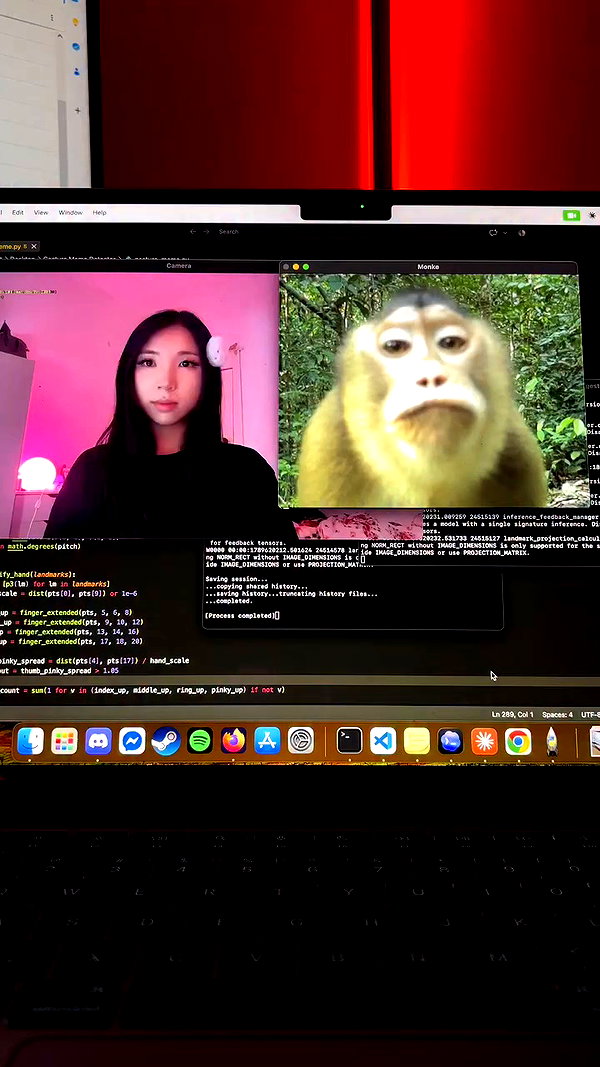Viewport: 600px width, 1067px height.
Task: Launch Steam from the Dock
Action: point(166,740)
